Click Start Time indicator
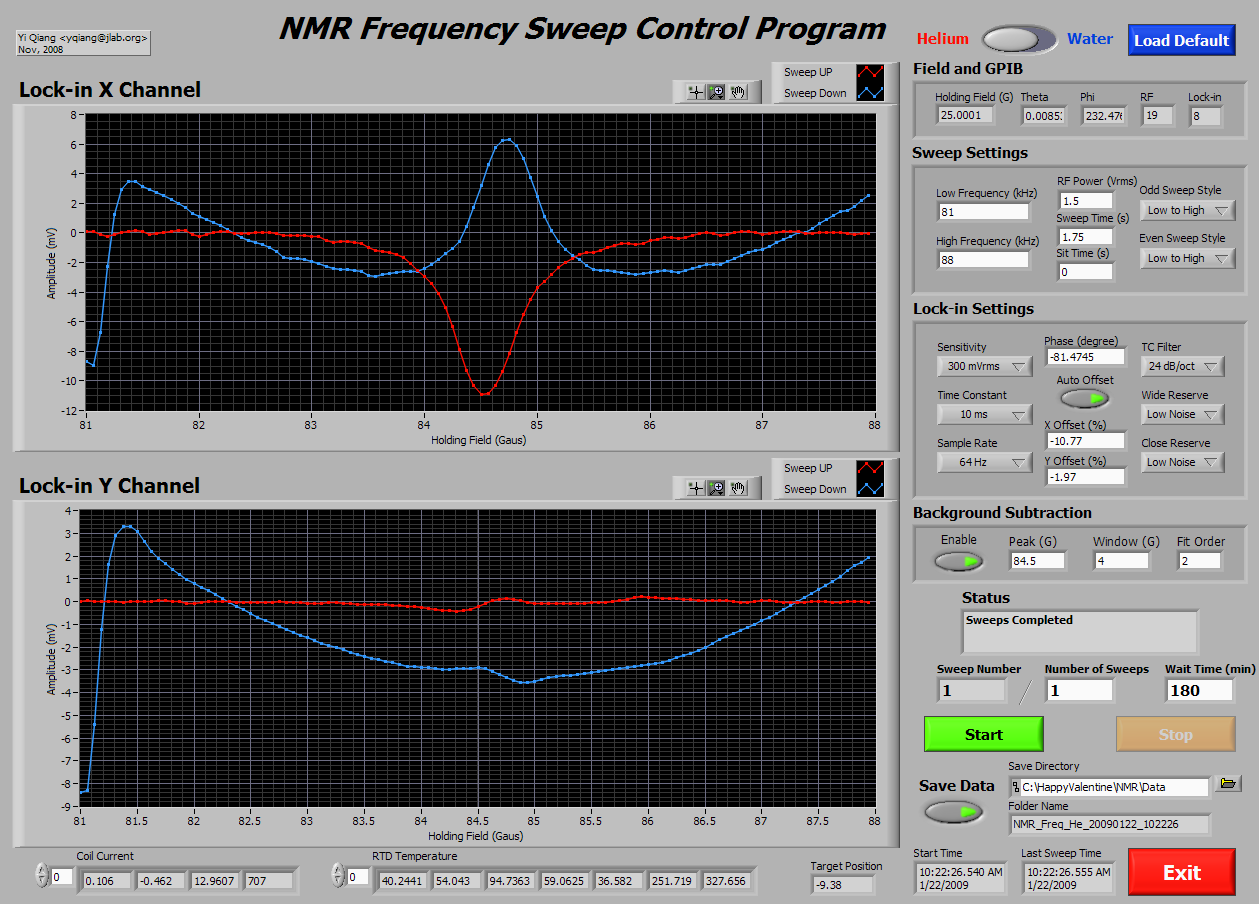1259x904 pixels. [x=960, y=878]
